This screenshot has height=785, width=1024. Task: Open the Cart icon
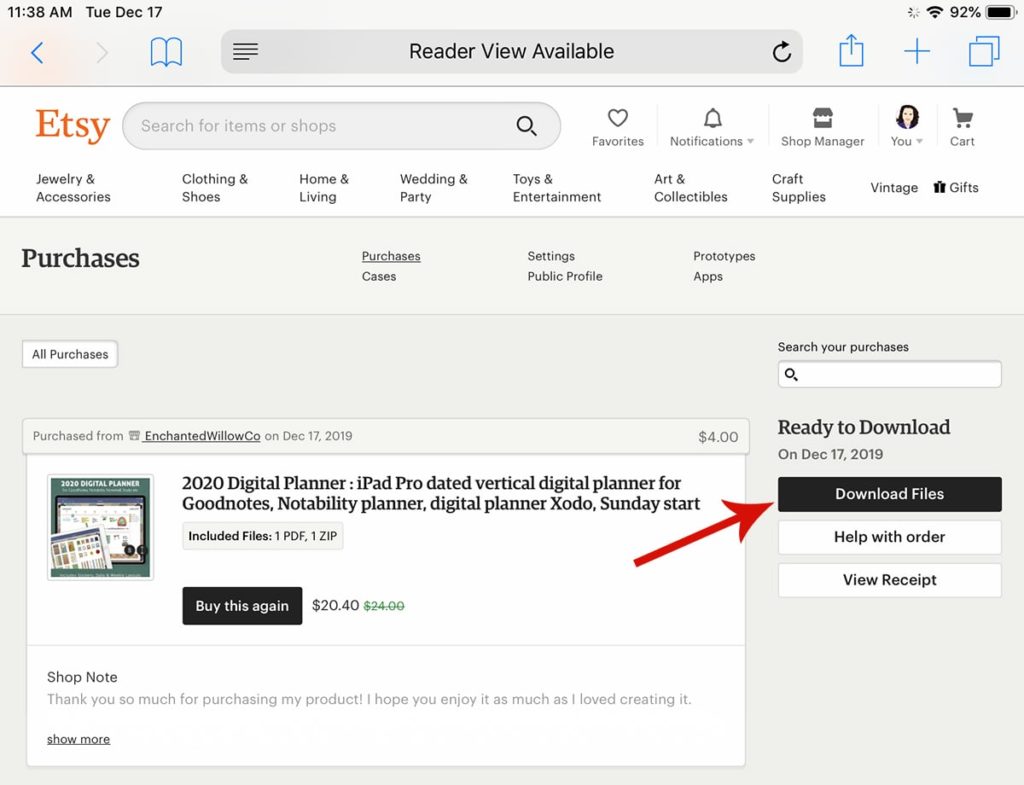(962, 127)
